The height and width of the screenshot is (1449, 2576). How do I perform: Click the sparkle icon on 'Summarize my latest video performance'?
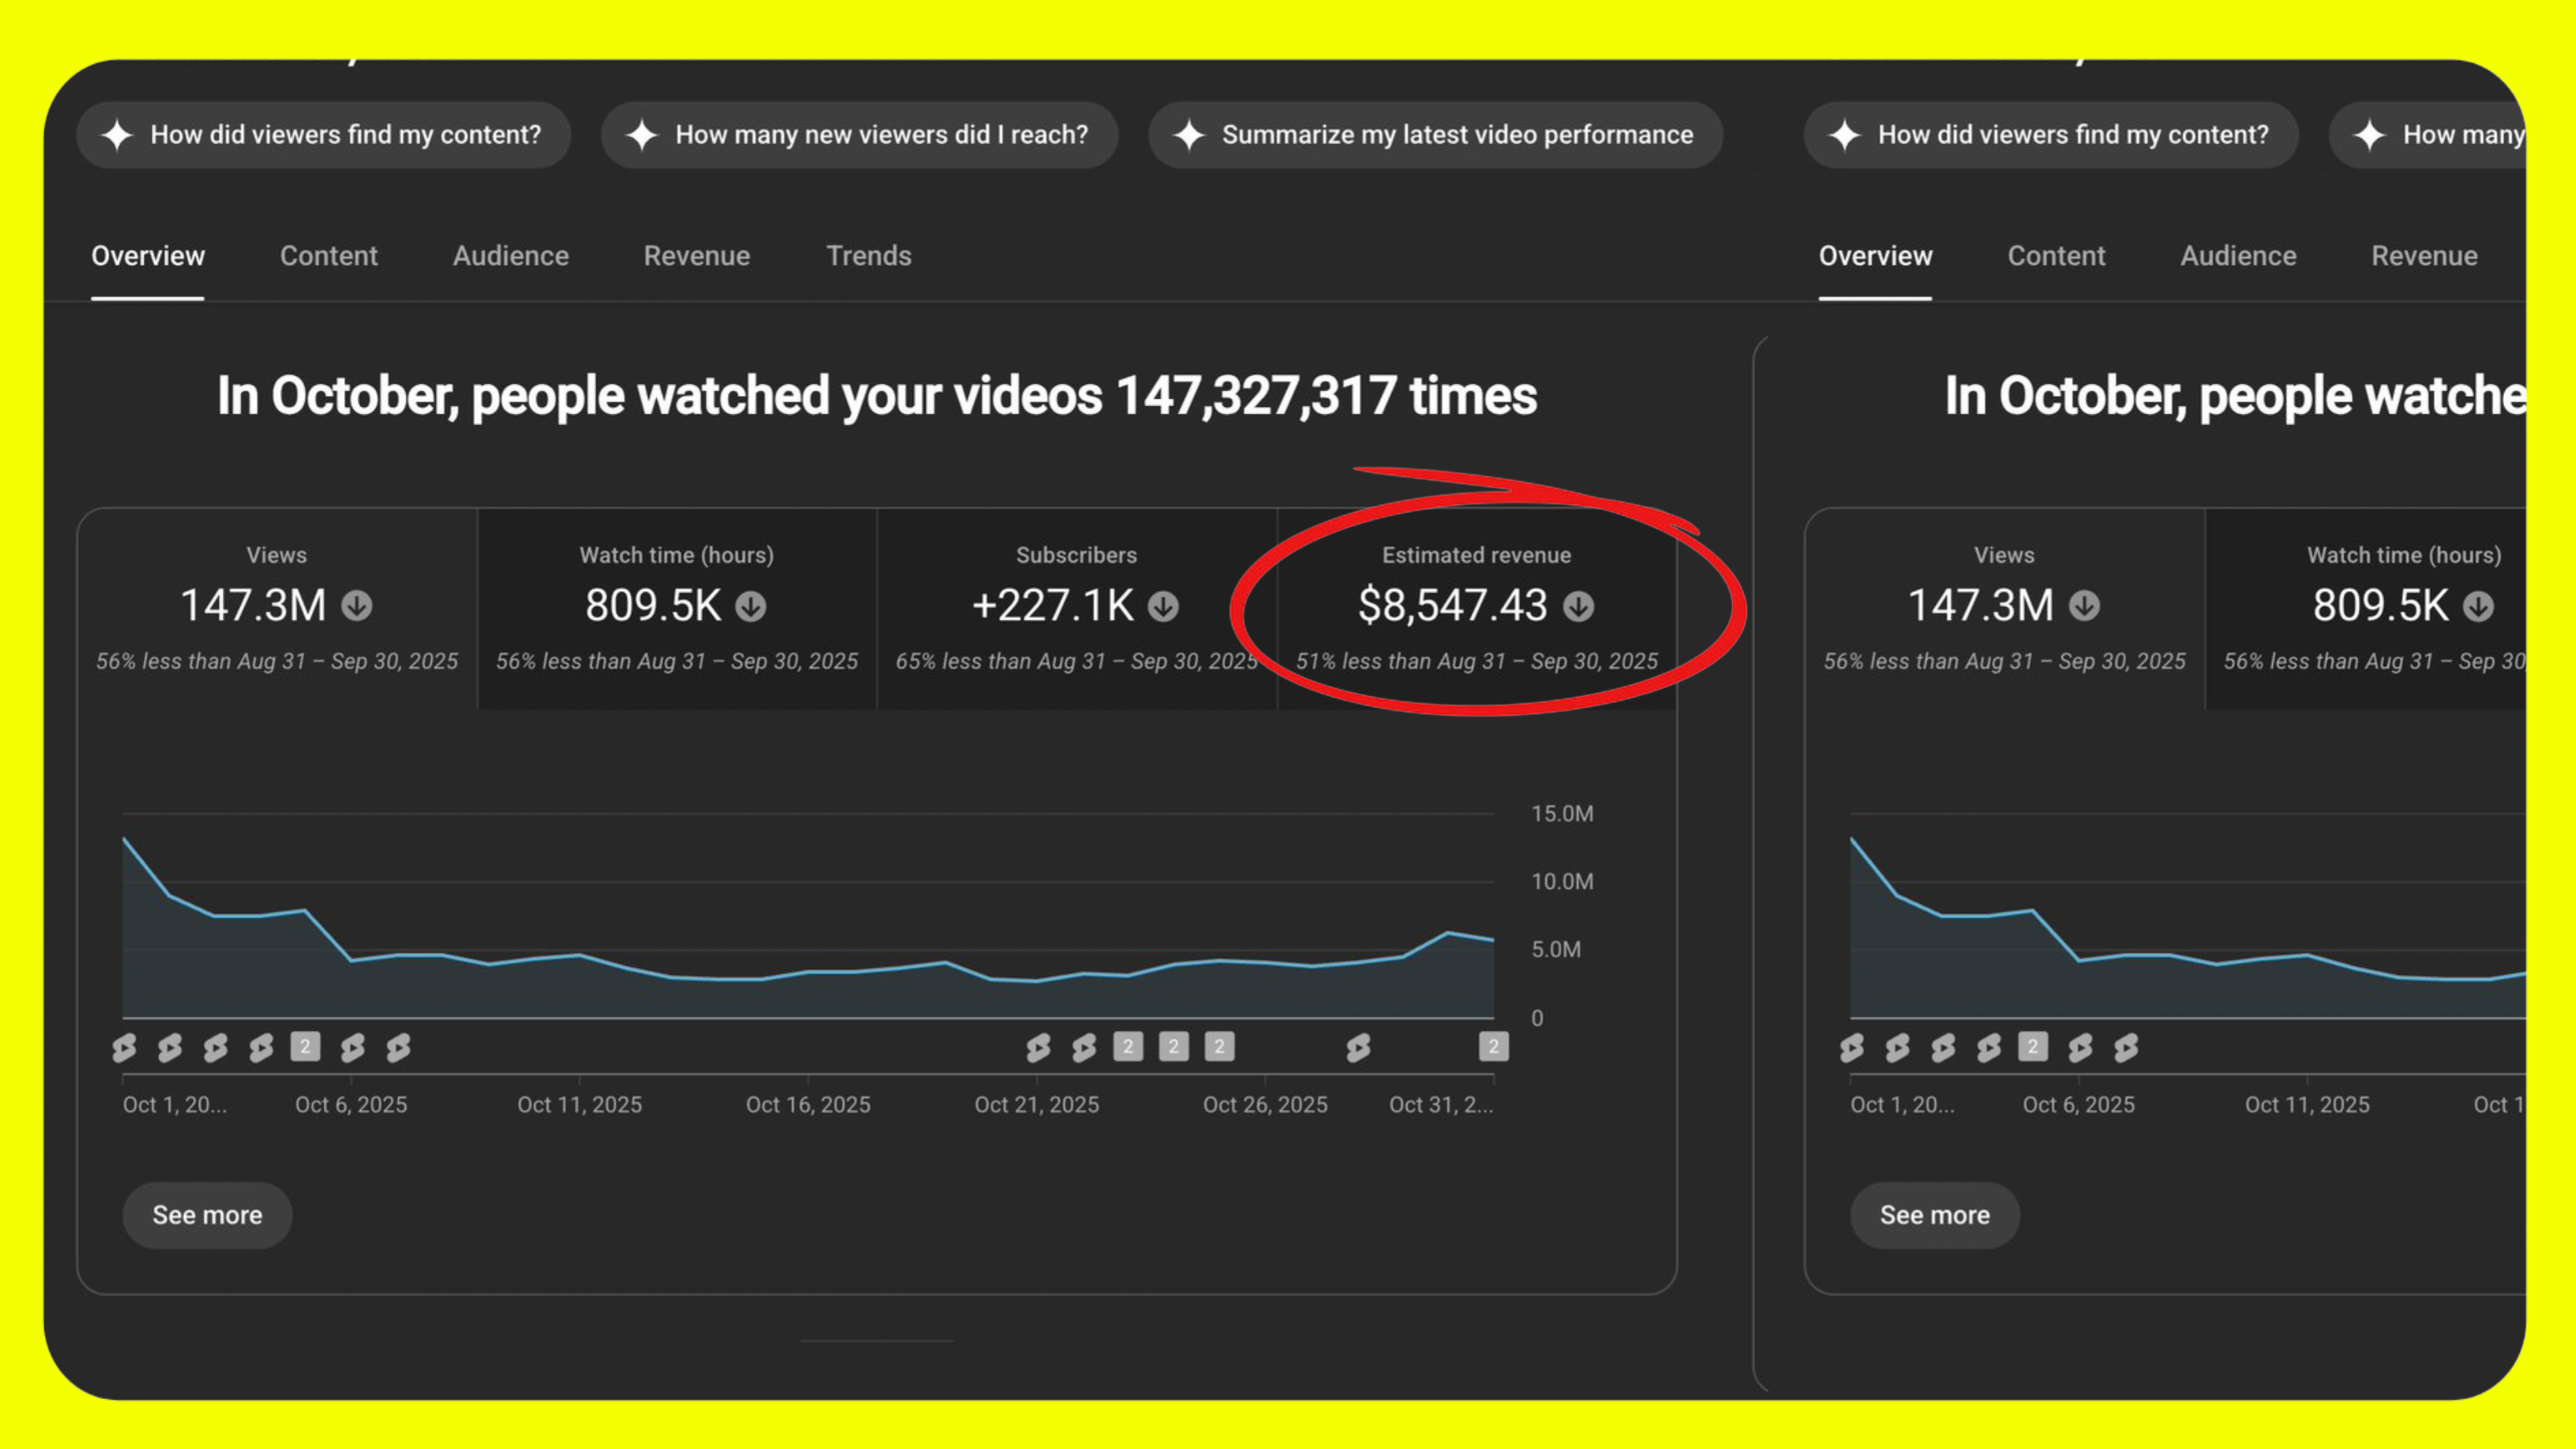pyautogui.click(x=1189, y=135)
